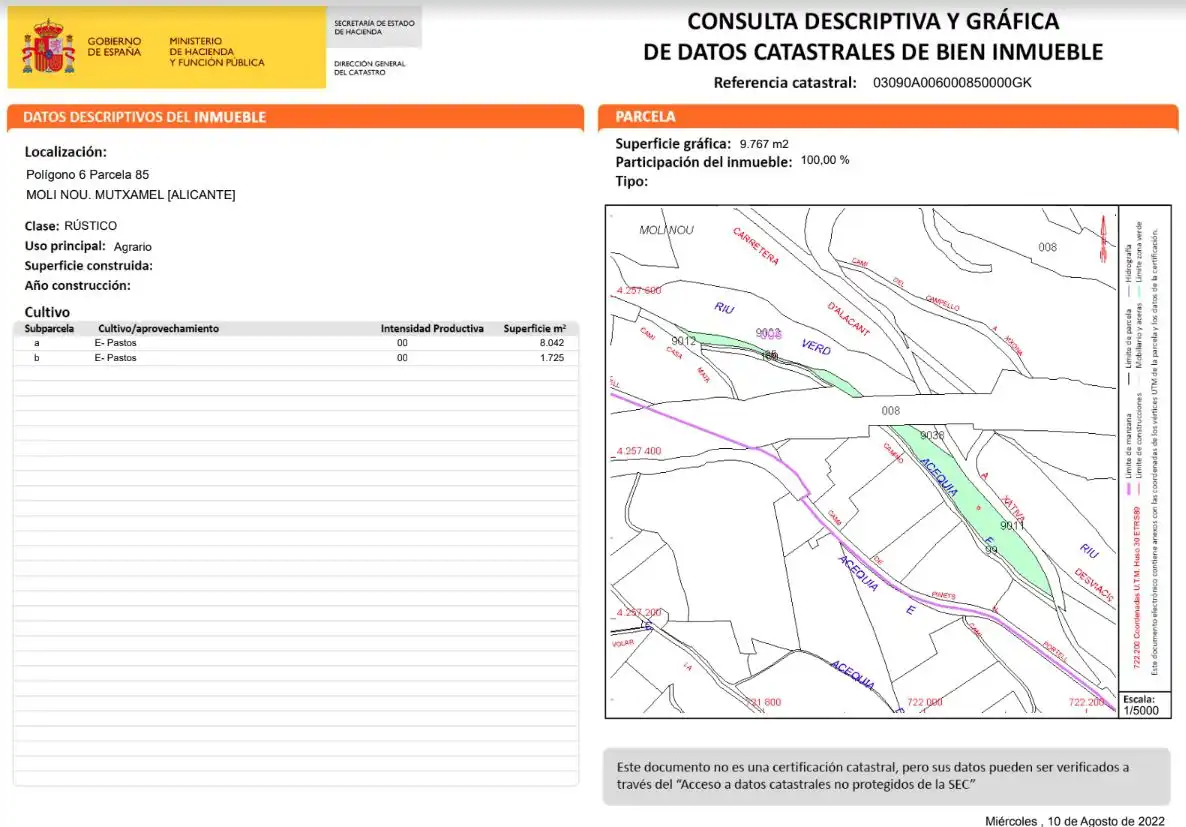Click the 'MOLI NOU' map label
Viewport: 1186px width, 827px height.
click(x=666, y=229)
